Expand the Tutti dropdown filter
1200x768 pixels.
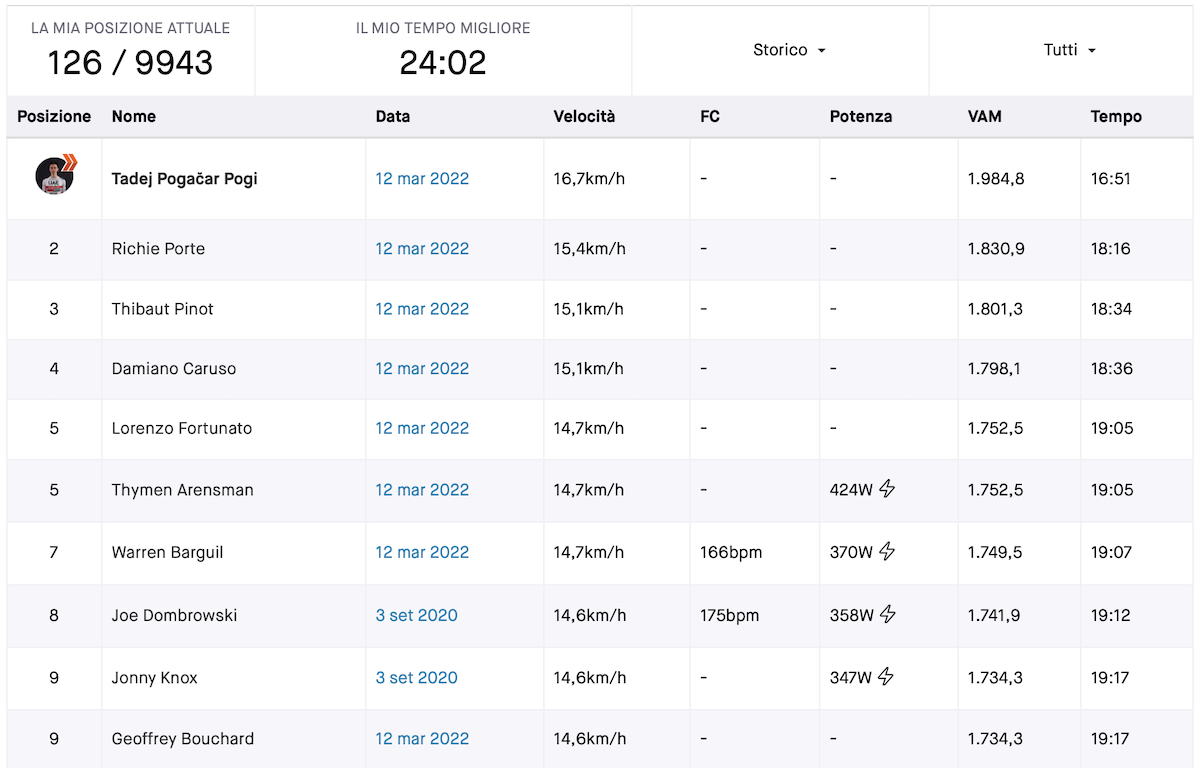tap(1069, 50)
